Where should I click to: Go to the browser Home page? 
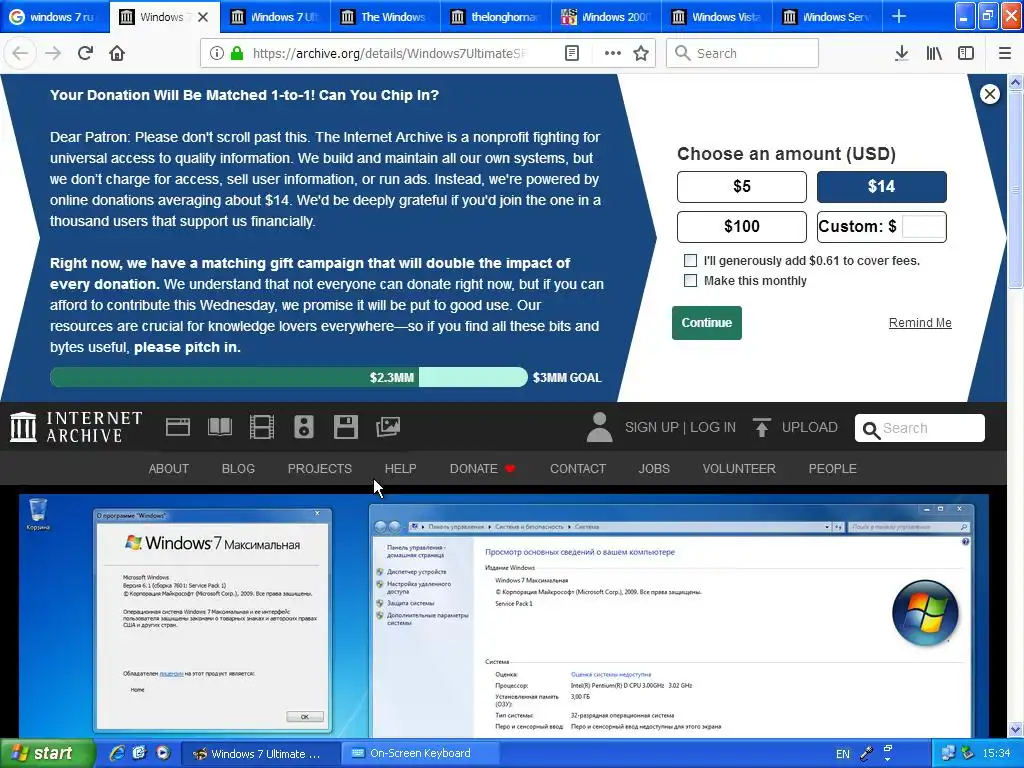click(117, 53)
